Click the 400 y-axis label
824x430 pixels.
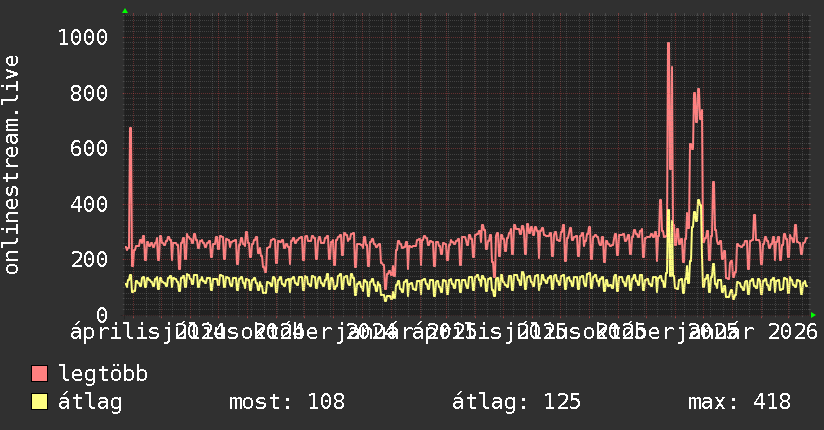point(89,204)
